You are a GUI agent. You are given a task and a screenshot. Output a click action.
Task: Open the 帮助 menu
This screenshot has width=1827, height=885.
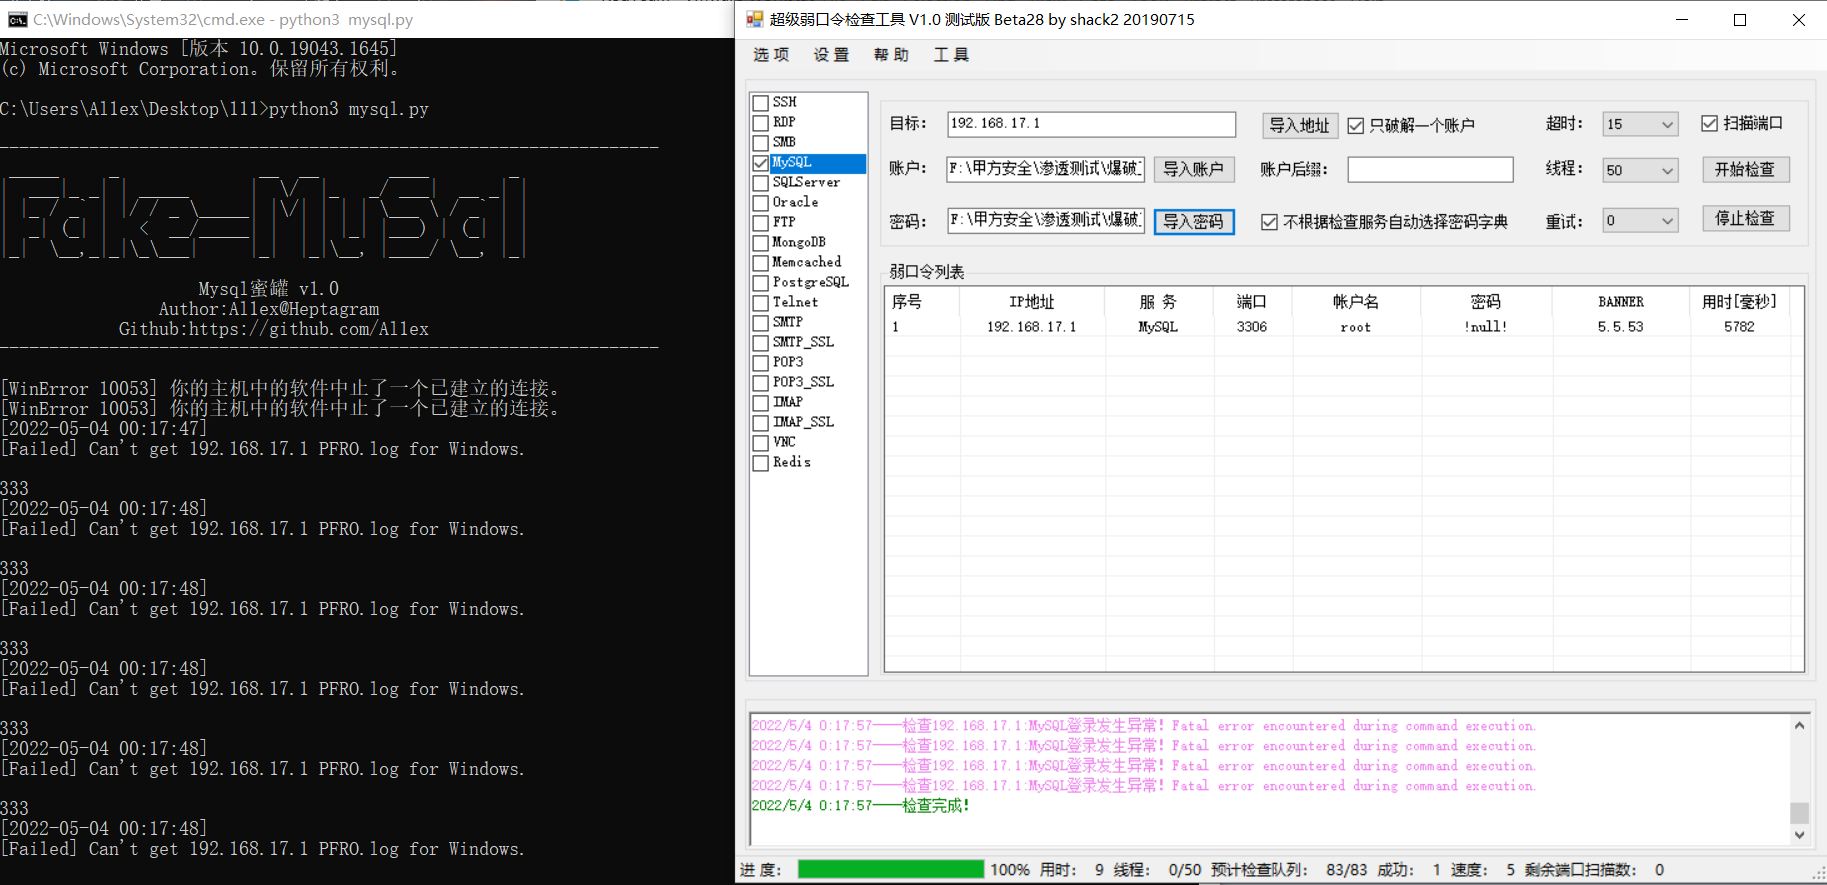coord(891,55)
